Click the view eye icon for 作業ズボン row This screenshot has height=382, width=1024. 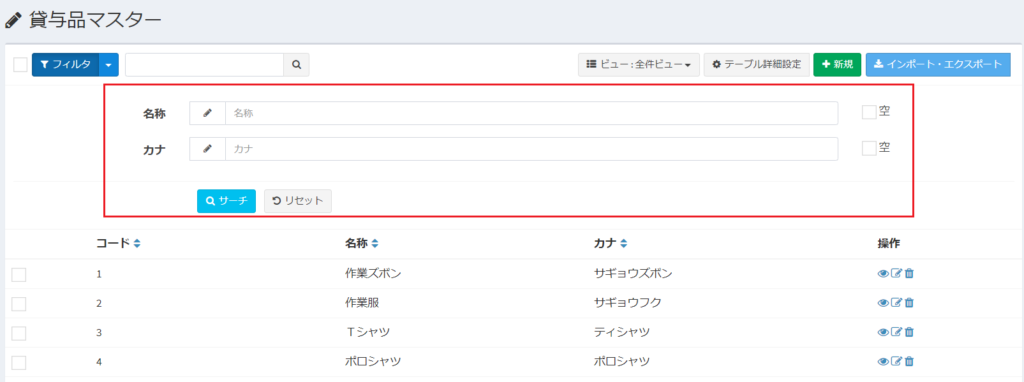(883, 274)
